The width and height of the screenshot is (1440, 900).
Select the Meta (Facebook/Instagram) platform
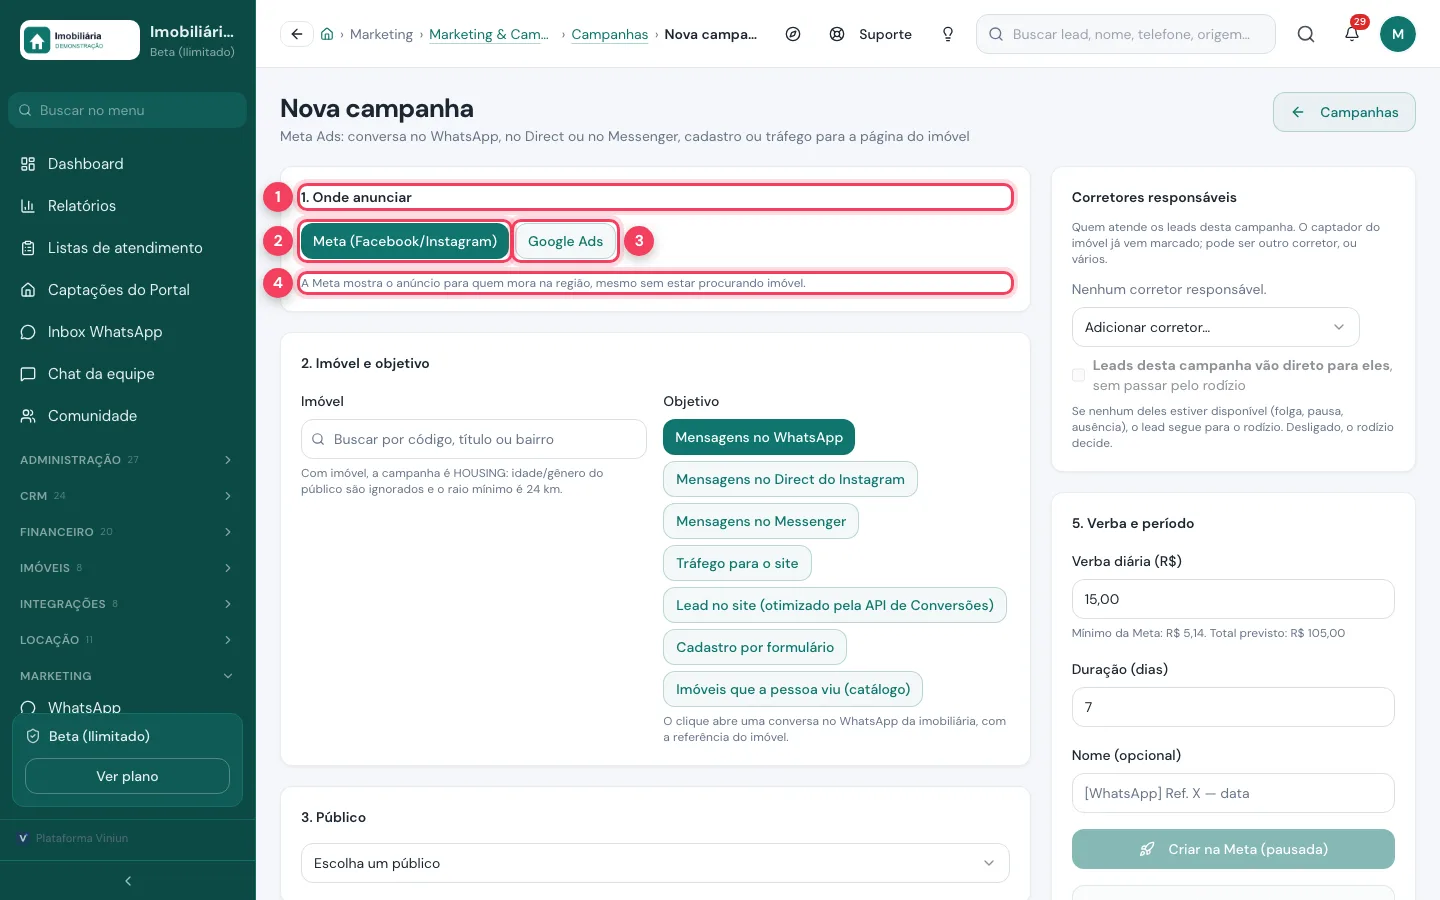coord(405,241)
